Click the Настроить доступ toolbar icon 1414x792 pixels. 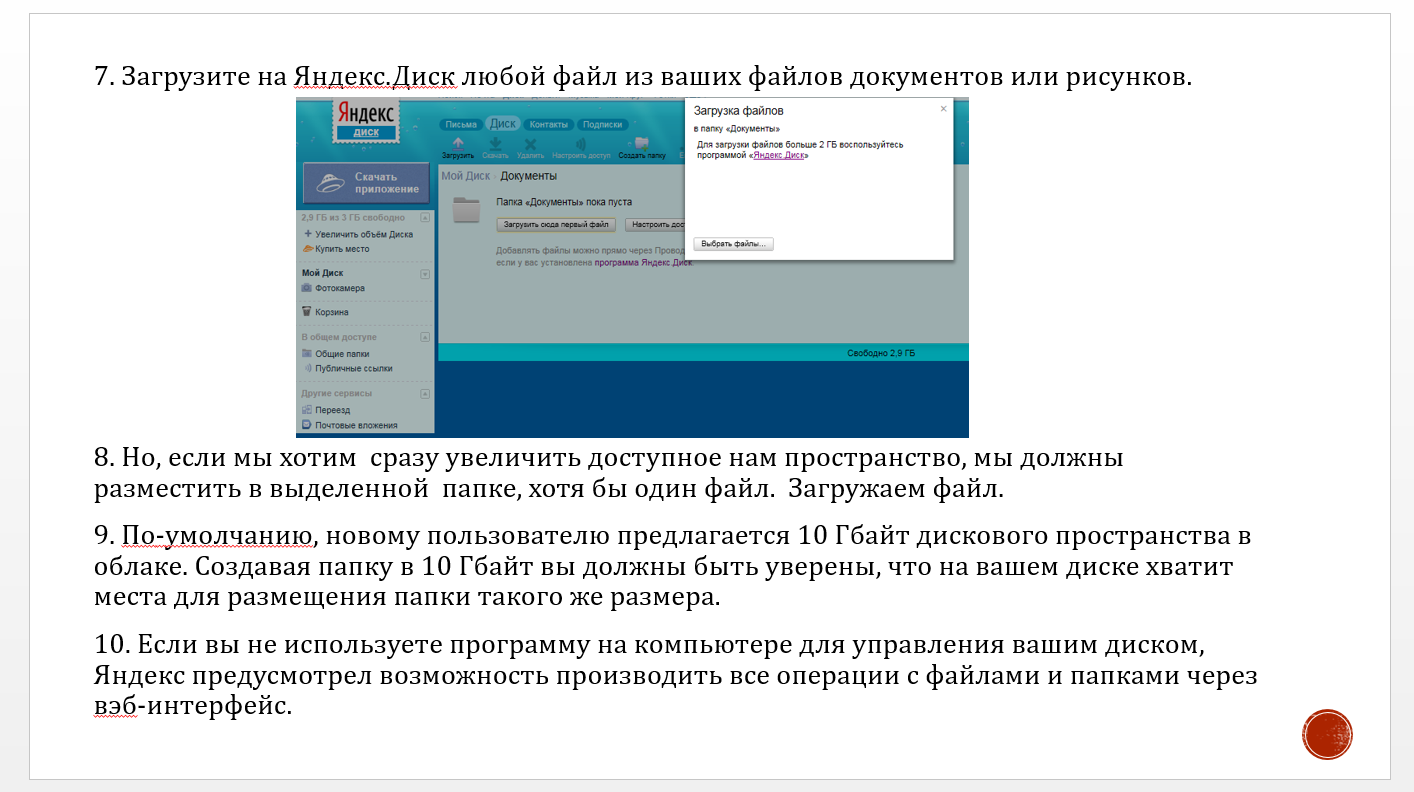(581, 148)
